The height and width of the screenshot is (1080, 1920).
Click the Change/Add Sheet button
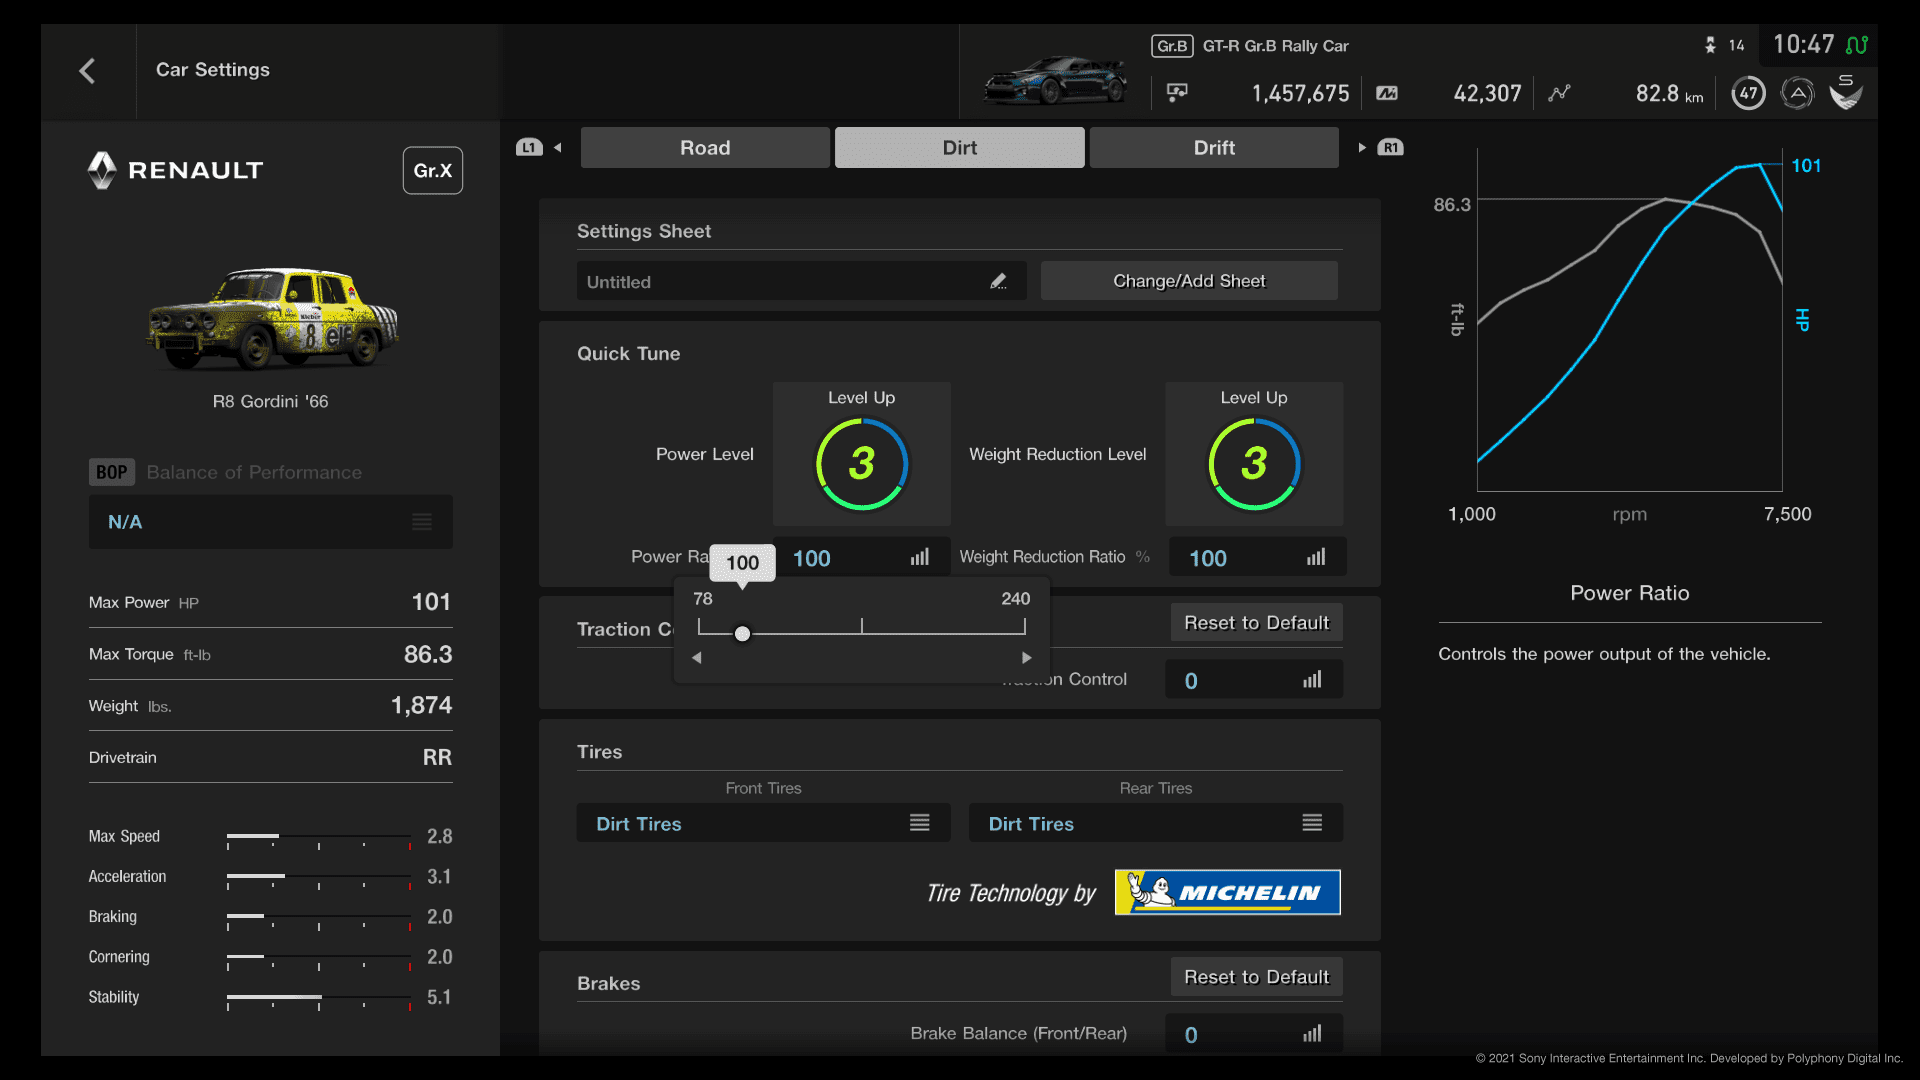[x=1188, y=280]
